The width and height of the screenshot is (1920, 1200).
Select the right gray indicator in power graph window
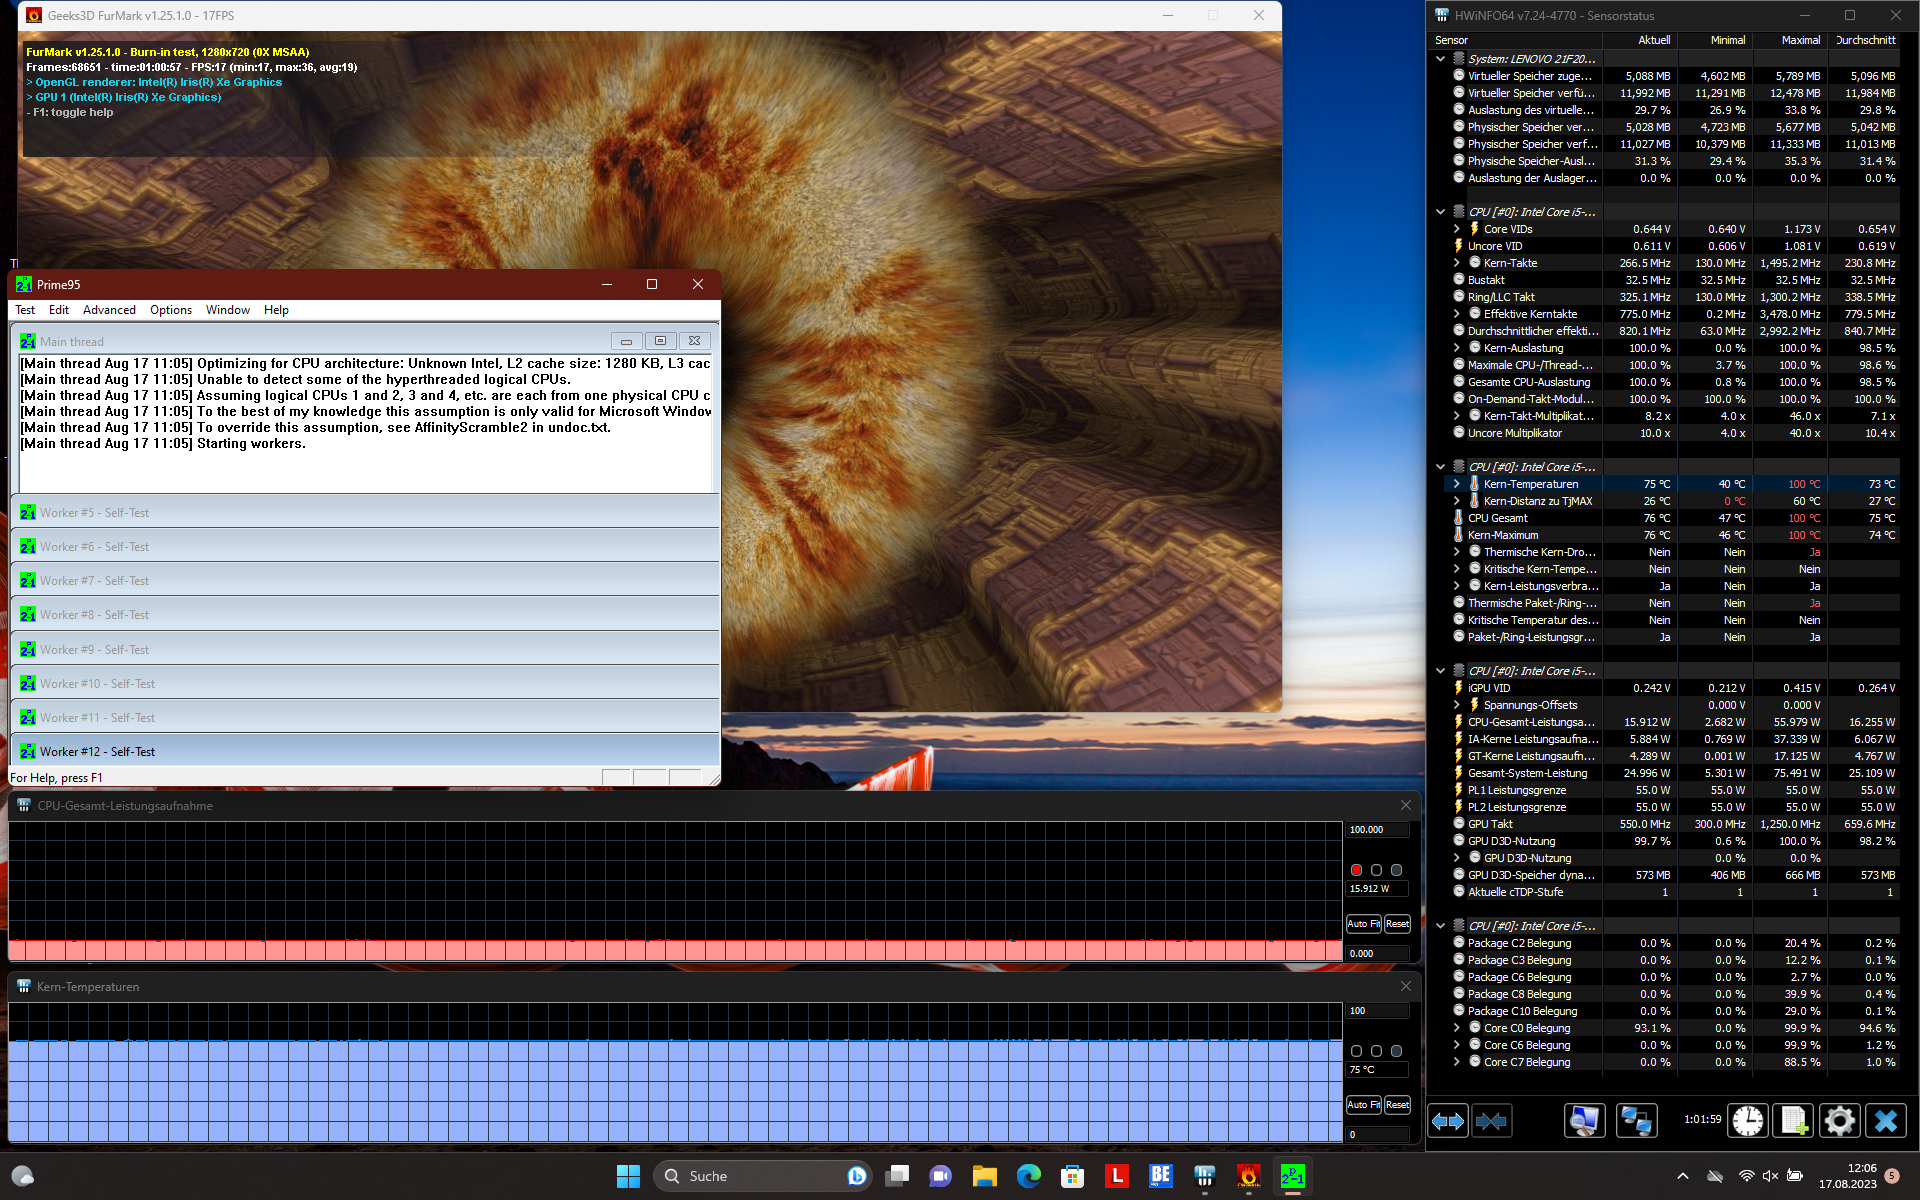click(1396, 870)
